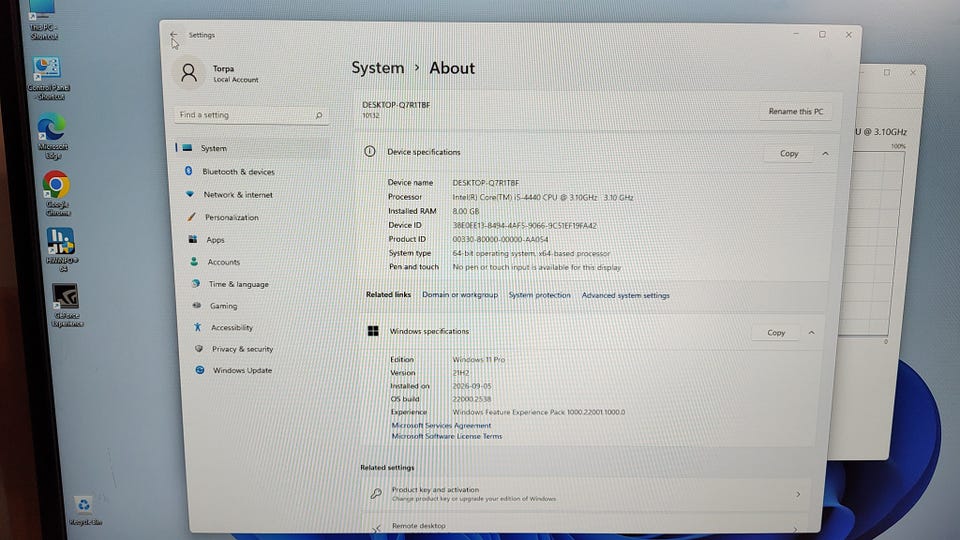960x540 pixels.
Task: Select the Processor value text
Action: click(x=542, y=197)
